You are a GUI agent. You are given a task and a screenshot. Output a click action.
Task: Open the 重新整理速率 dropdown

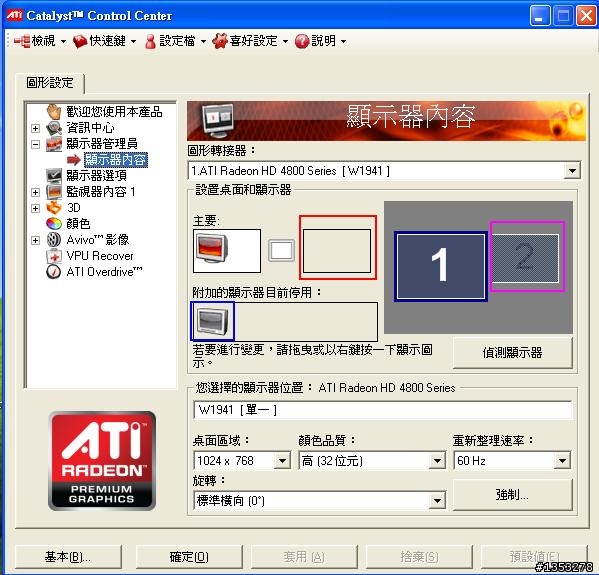click(x=562, y=461)
